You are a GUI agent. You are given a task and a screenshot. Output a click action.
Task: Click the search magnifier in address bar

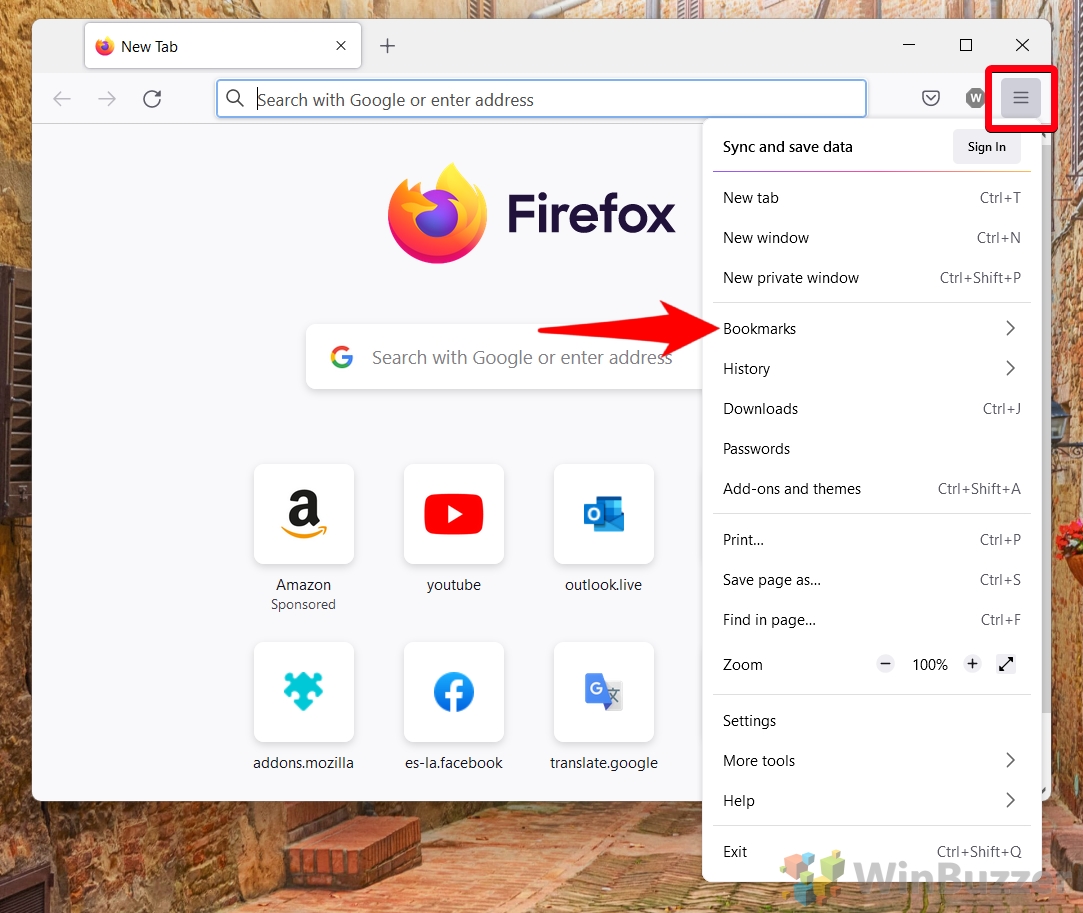point(235,98)
